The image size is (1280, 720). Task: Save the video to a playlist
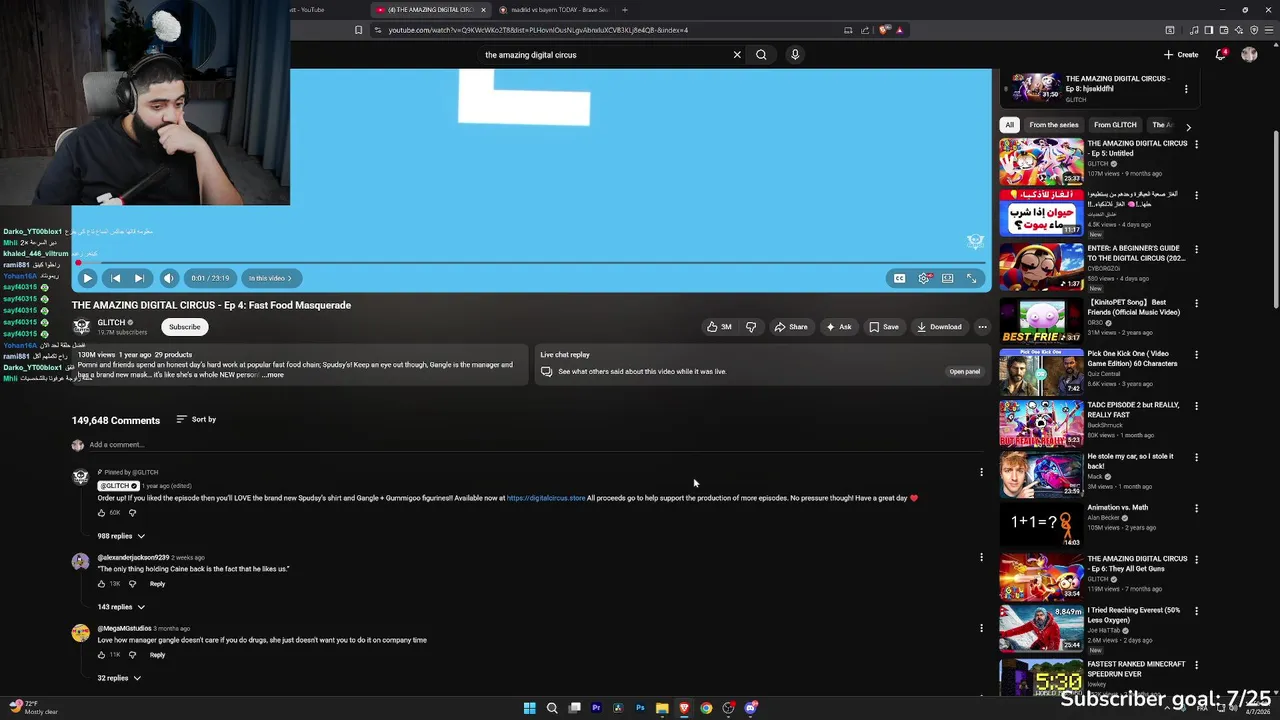(883, 327)
